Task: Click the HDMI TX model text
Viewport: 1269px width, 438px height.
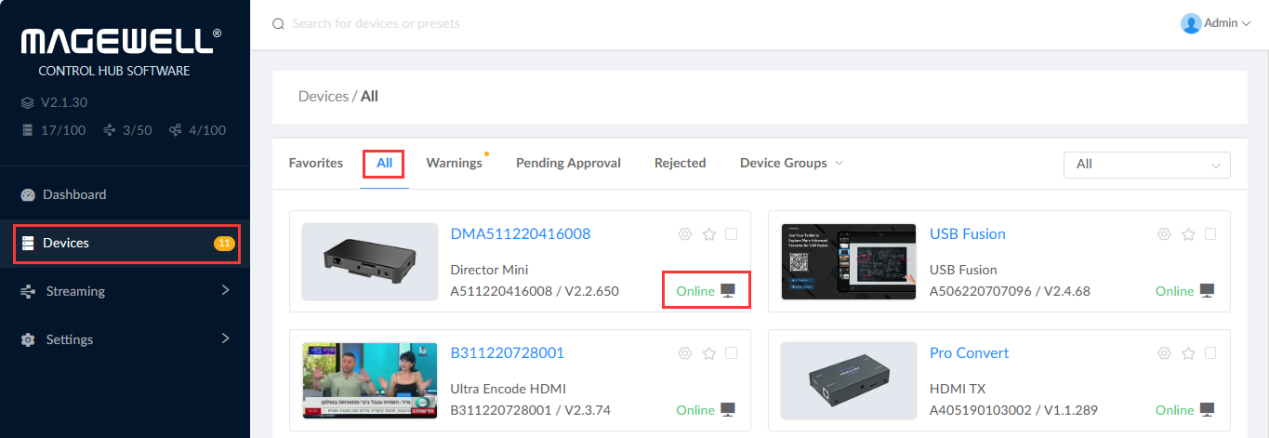Action: [958, 388]
